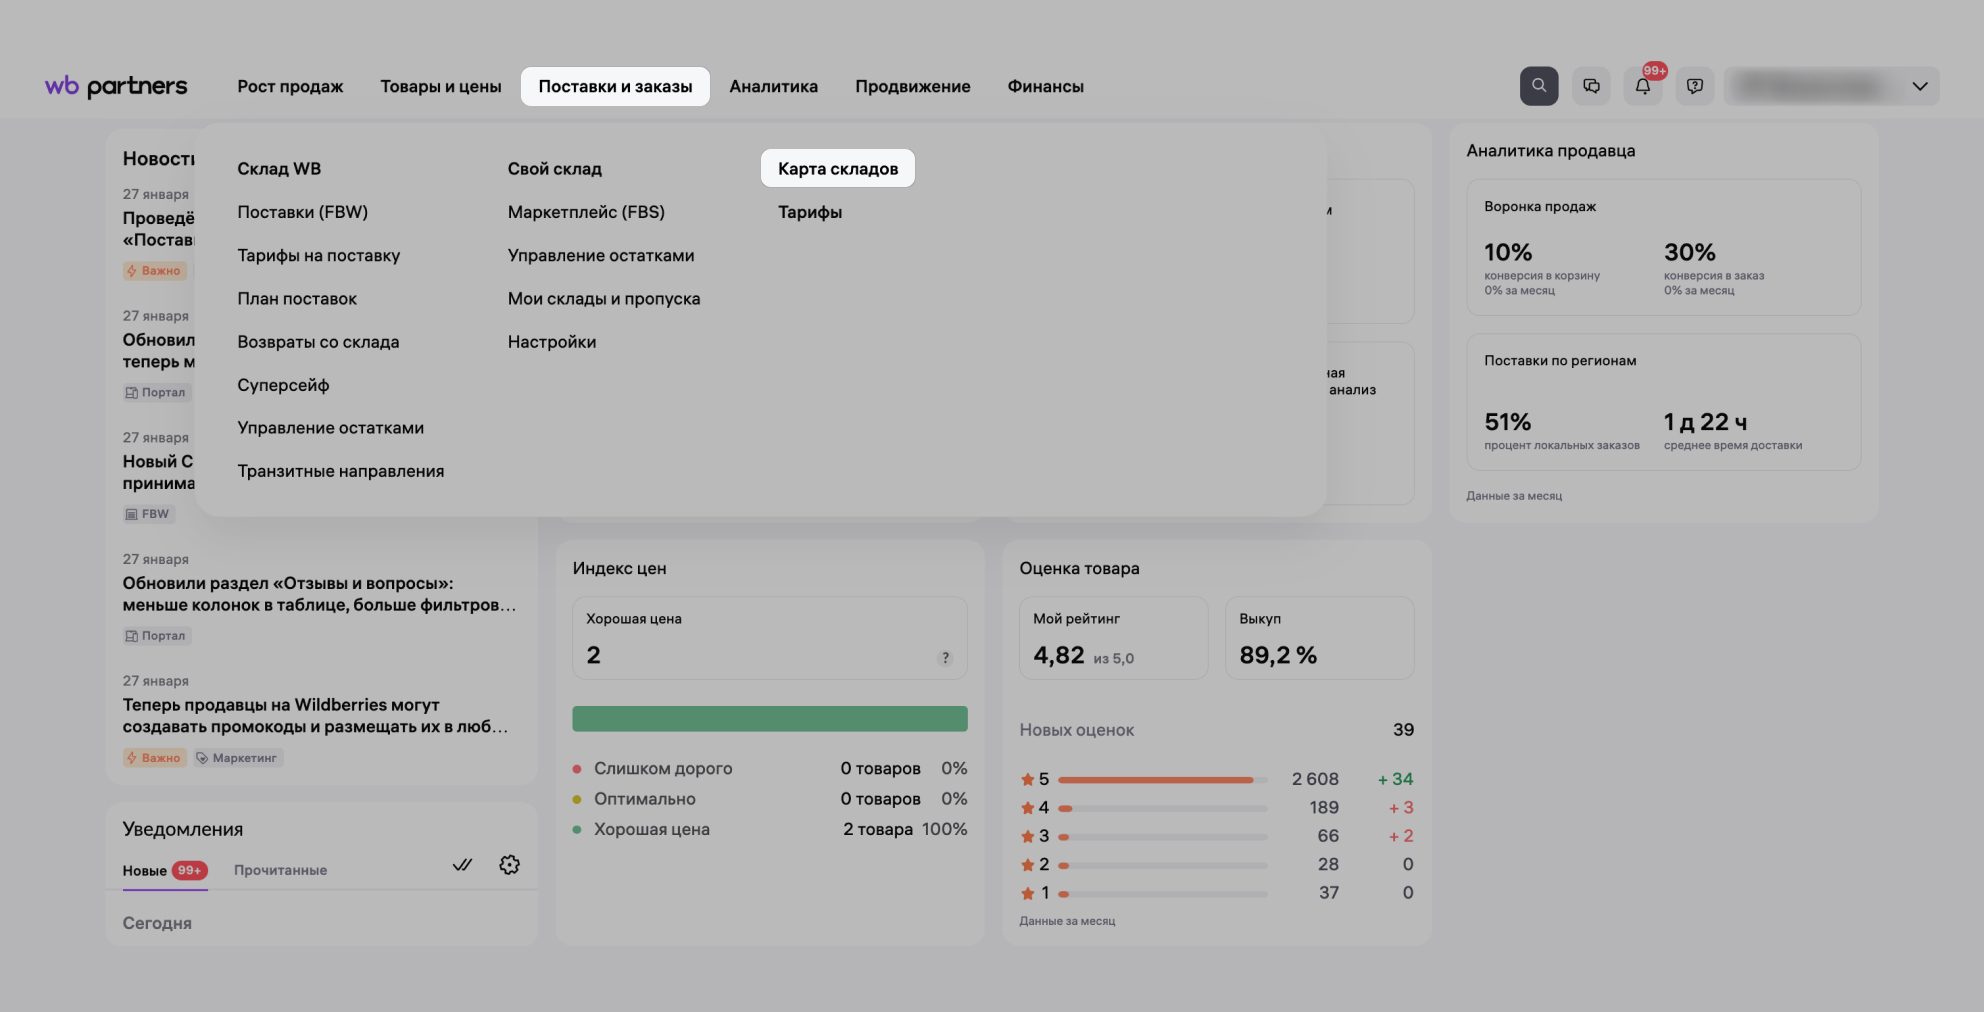Click the help question bubble icon
Screen dimensions: 1984x1012
pos(1695,86)
